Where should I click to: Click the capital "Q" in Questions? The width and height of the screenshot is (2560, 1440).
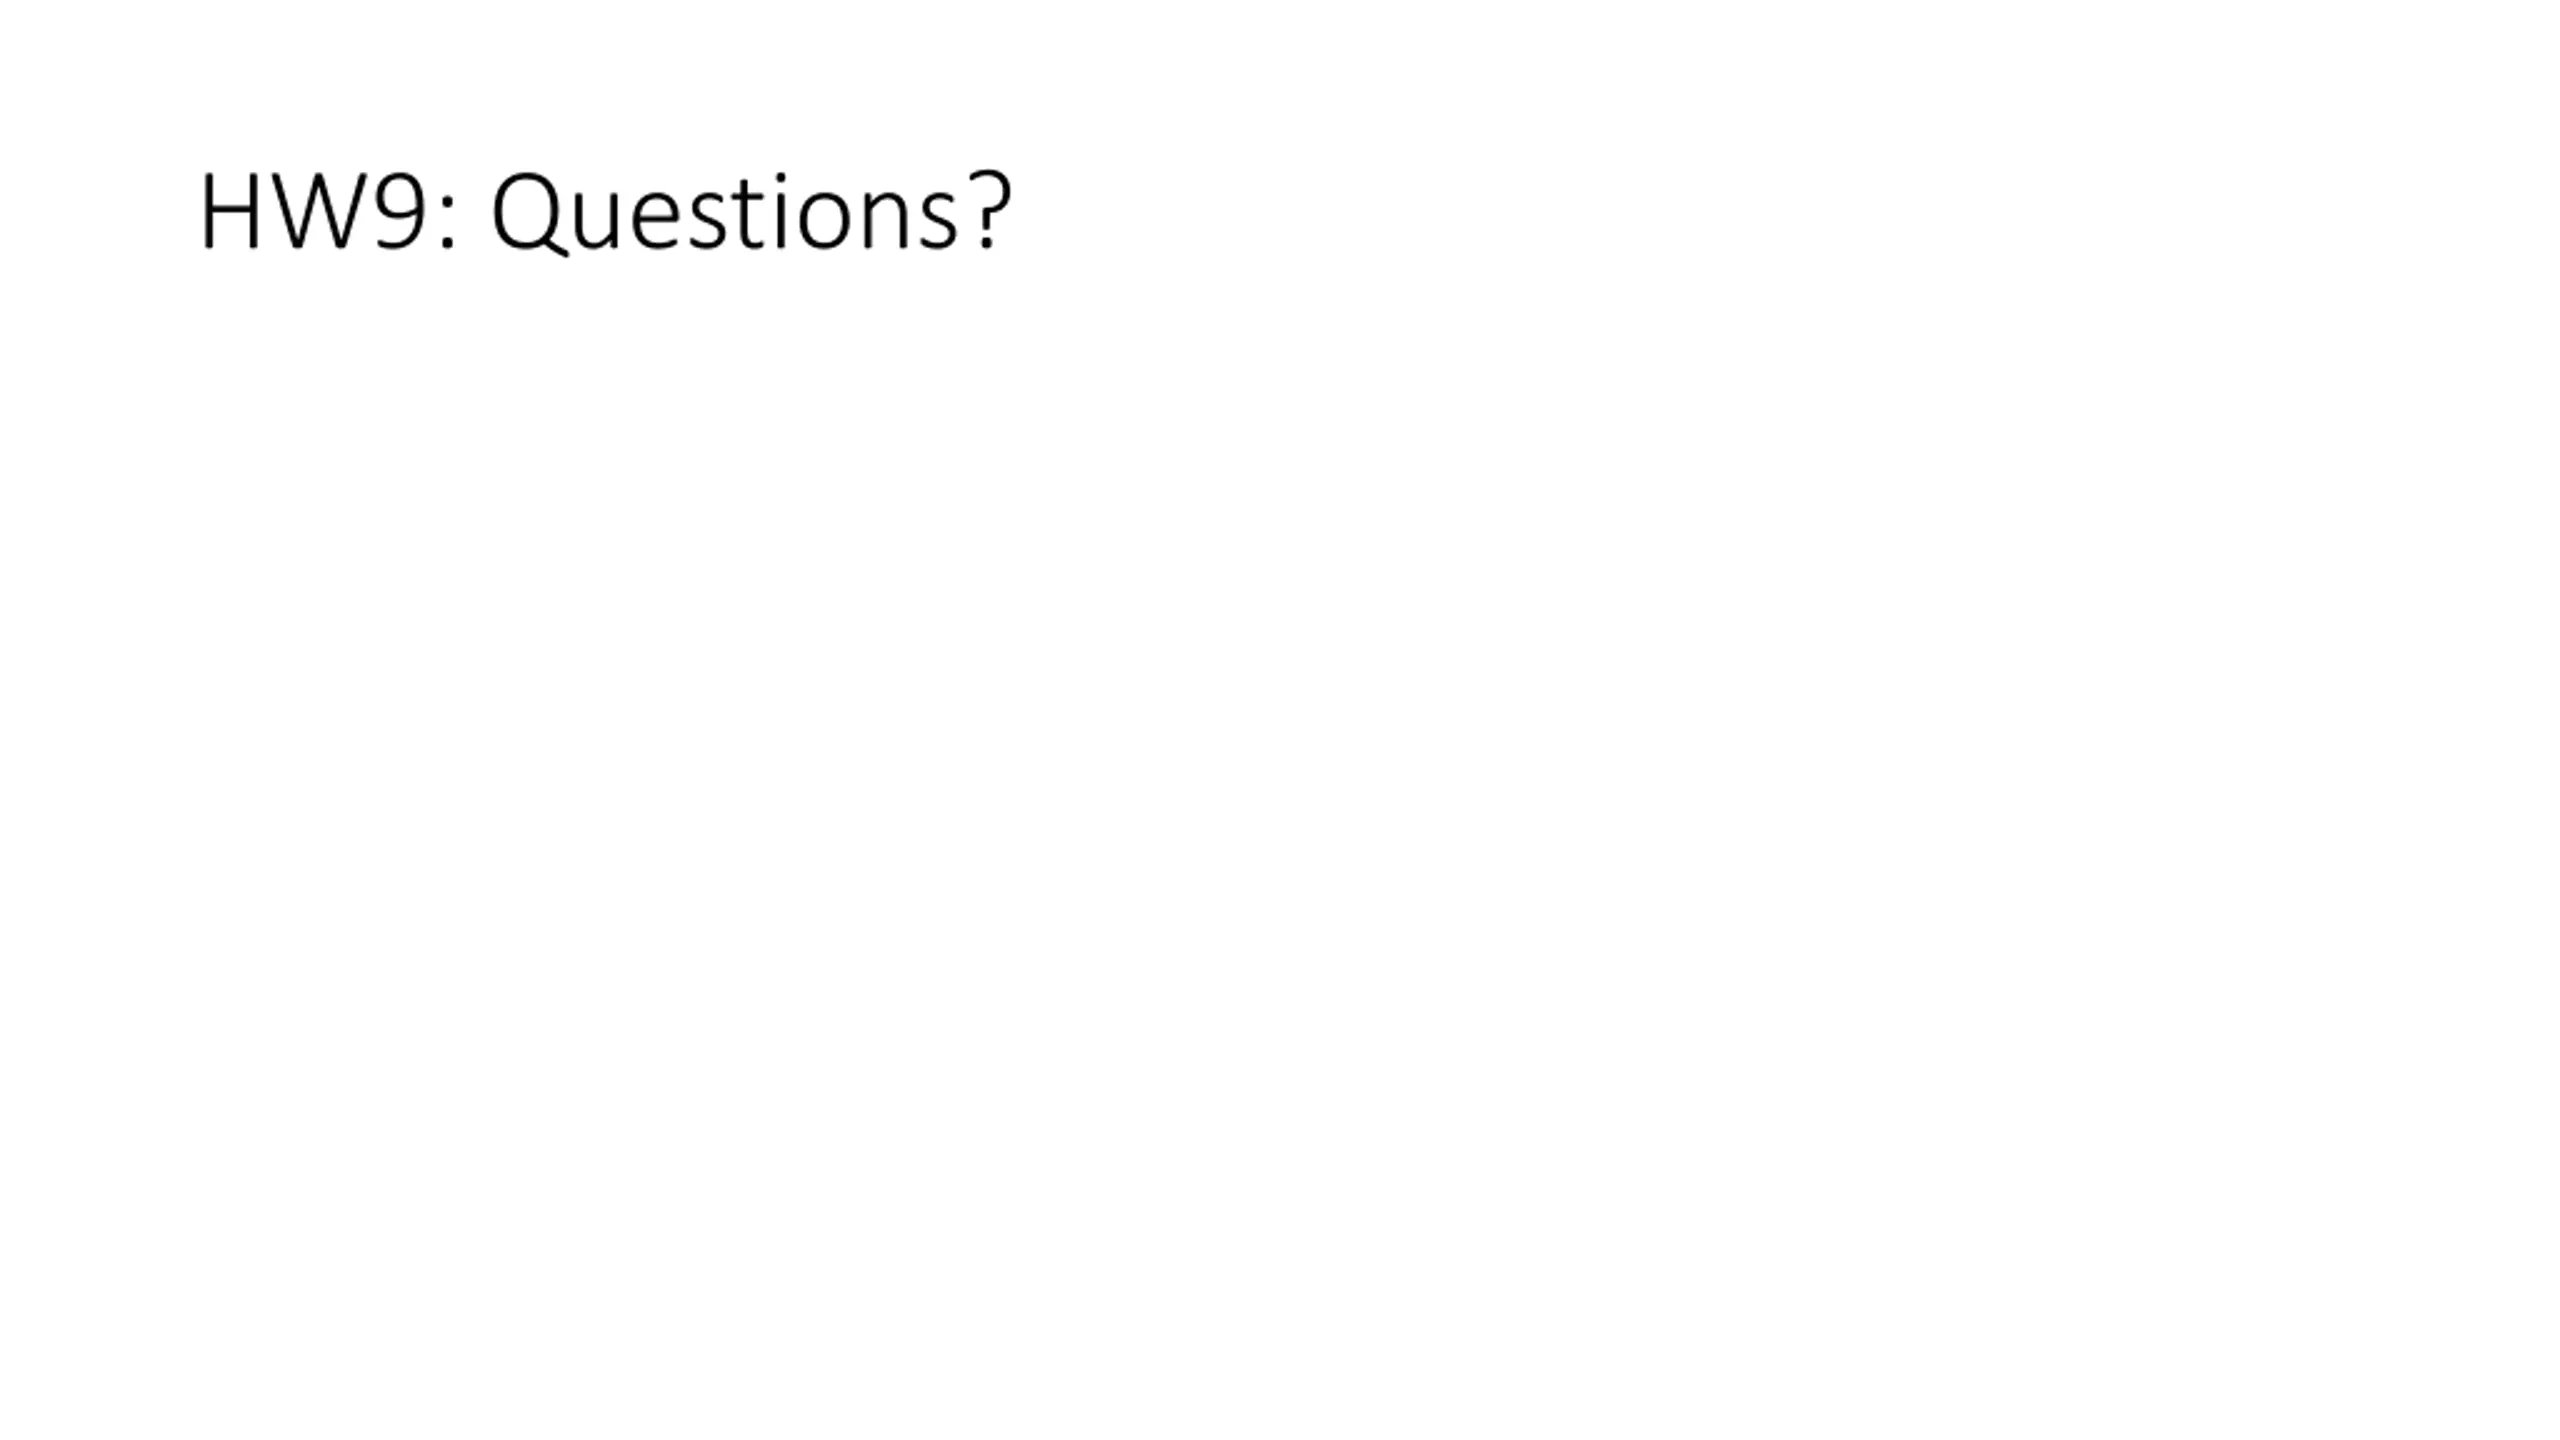point(528,212)
